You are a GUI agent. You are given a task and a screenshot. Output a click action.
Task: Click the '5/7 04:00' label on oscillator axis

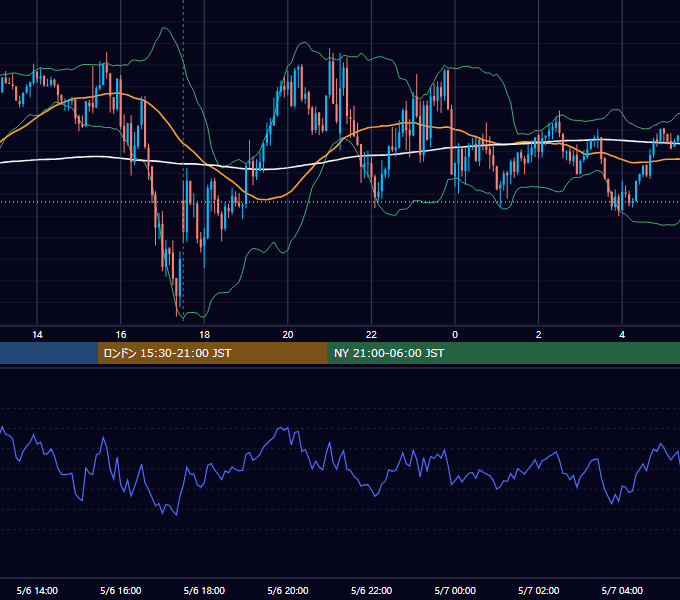pos(622,590)
